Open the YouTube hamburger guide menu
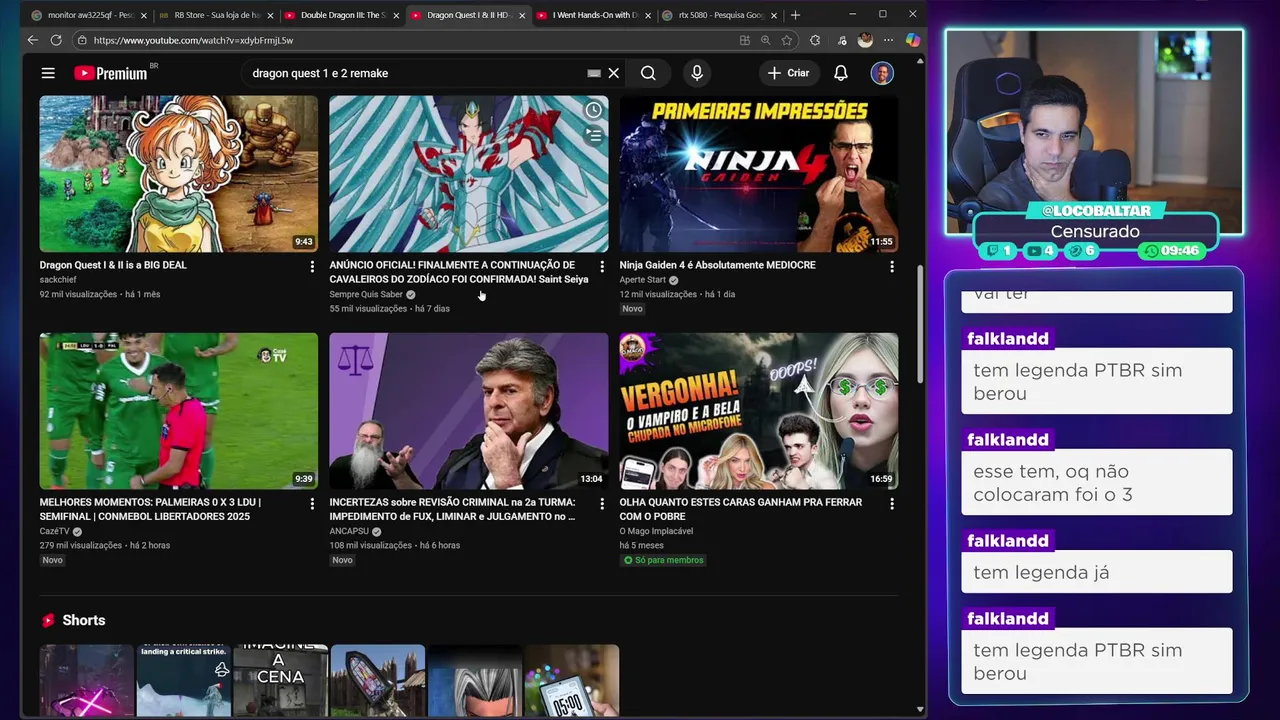Viewport: 1280px width, 720px height. [48, 73]
